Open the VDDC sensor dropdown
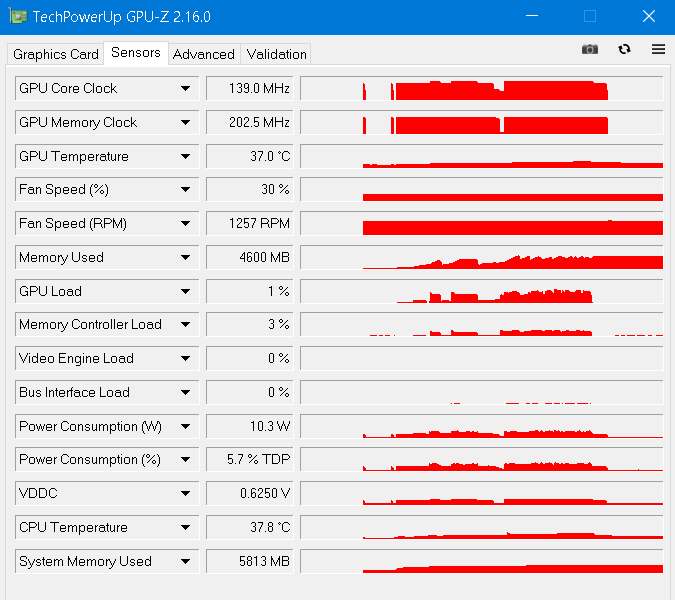This screenshot has height=600, width=675. [x=185, y=493]
